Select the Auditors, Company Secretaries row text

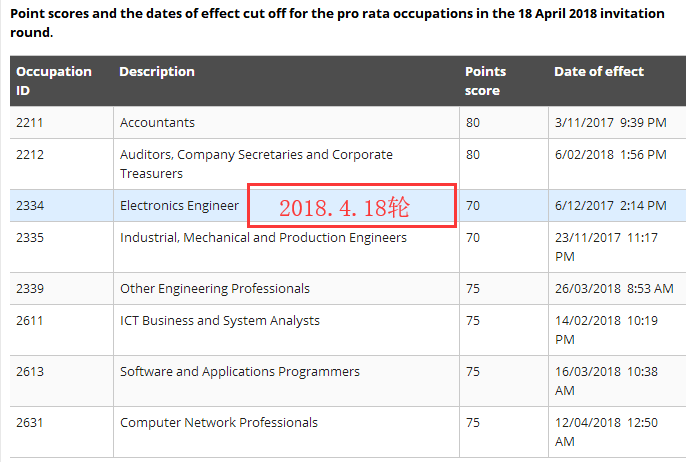(256, 164)
